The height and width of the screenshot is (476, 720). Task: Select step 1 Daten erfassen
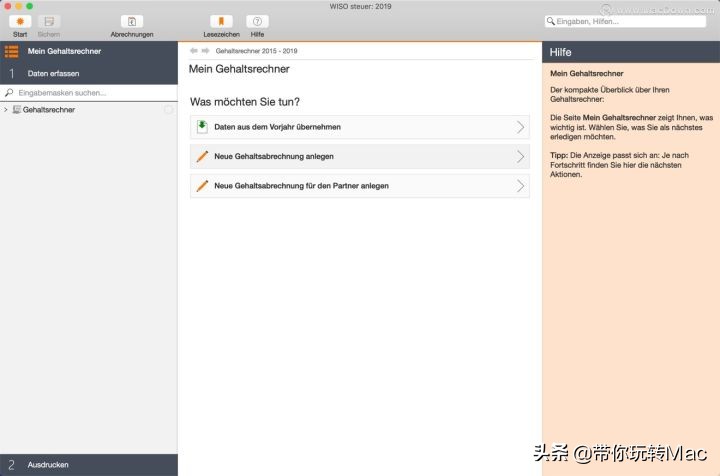pyautogui.click(x=54, y=73)
